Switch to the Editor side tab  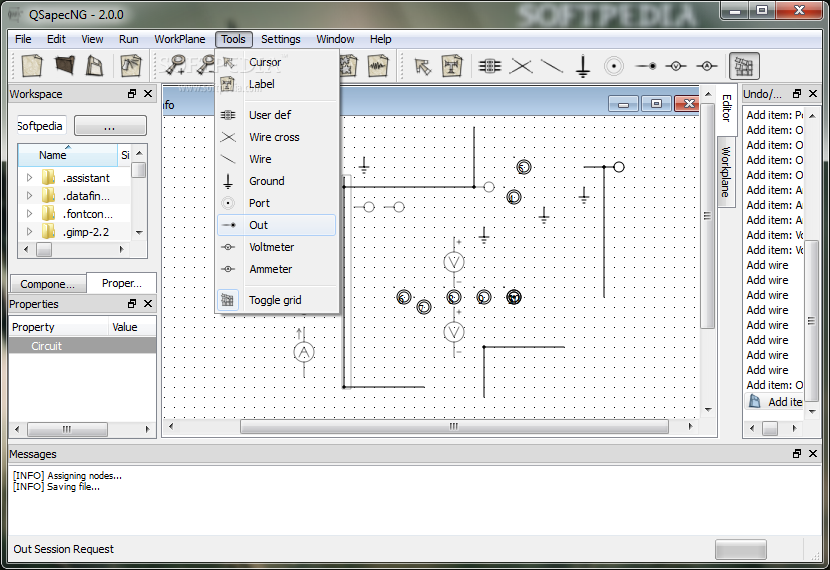point(726,108)
